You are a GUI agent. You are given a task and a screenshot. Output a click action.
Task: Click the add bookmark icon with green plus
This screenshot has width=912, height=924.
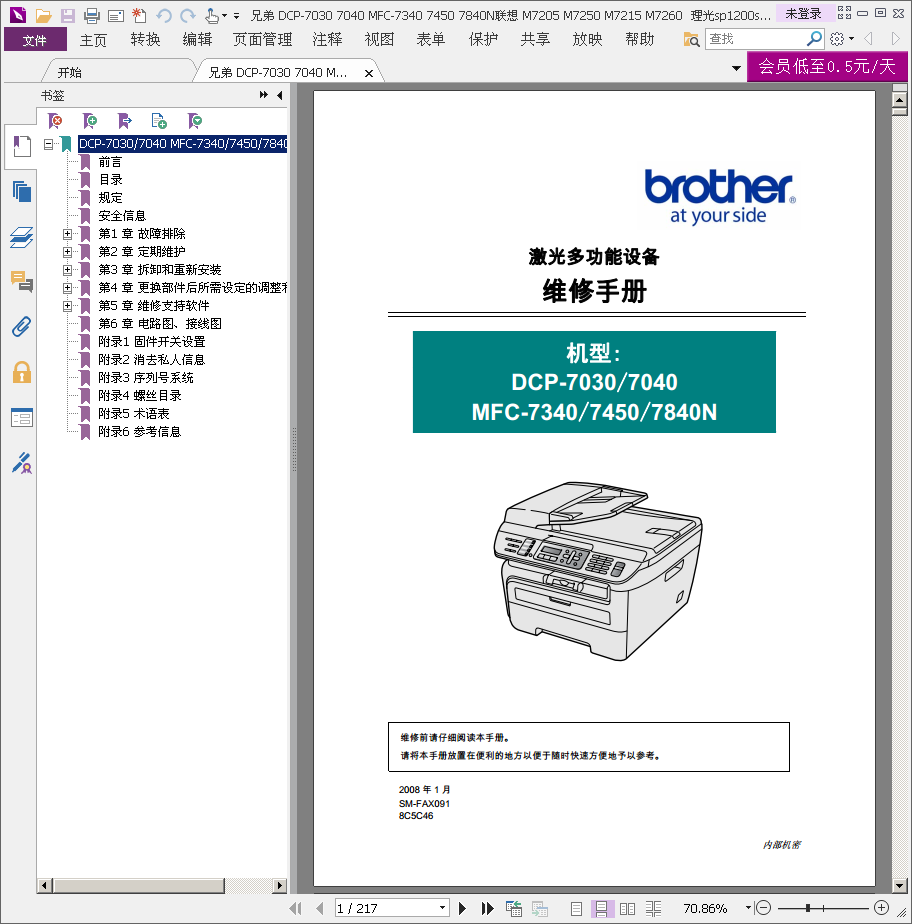point(90,121)
